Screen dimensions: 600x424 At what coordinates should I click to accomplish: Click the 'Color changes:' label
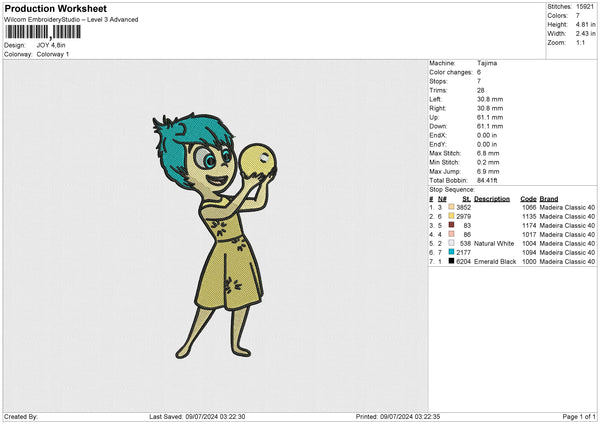(451, 72)
